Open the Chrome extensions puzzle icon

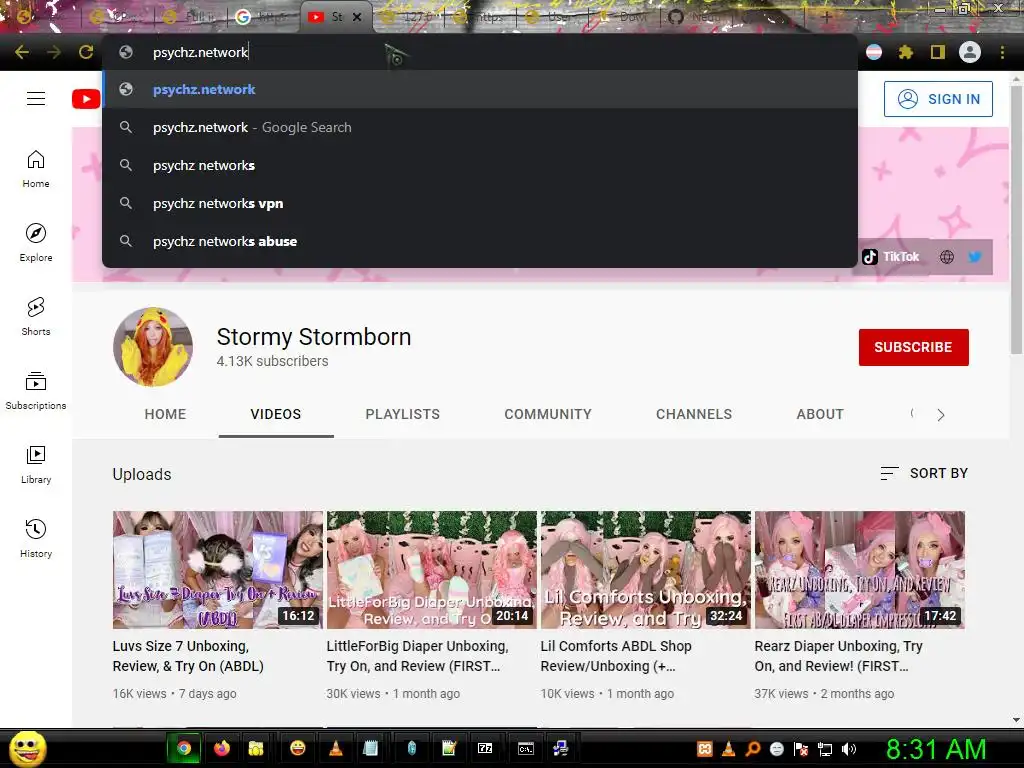click(x=905, y=52)
